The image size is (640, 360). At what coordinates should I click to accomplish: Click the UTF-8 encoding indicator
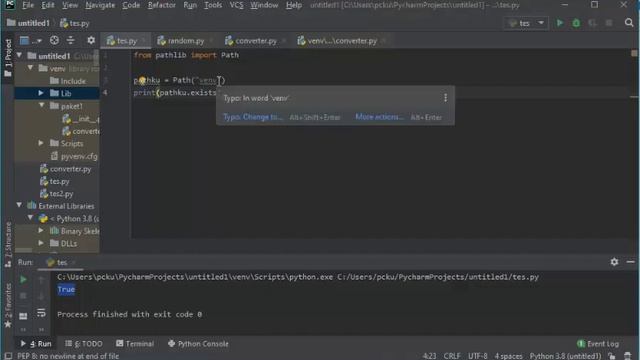478,356
